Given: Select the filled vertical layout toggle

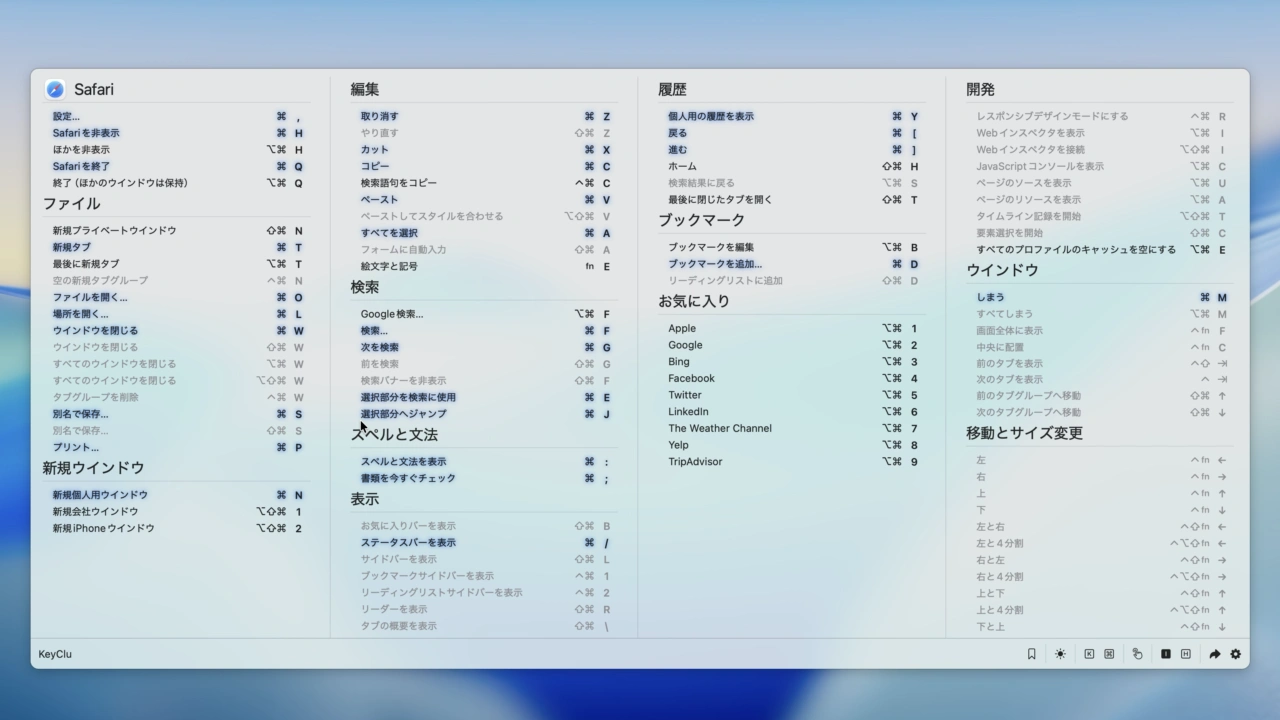Looking at the screenshot, I should coord(1165,654).
